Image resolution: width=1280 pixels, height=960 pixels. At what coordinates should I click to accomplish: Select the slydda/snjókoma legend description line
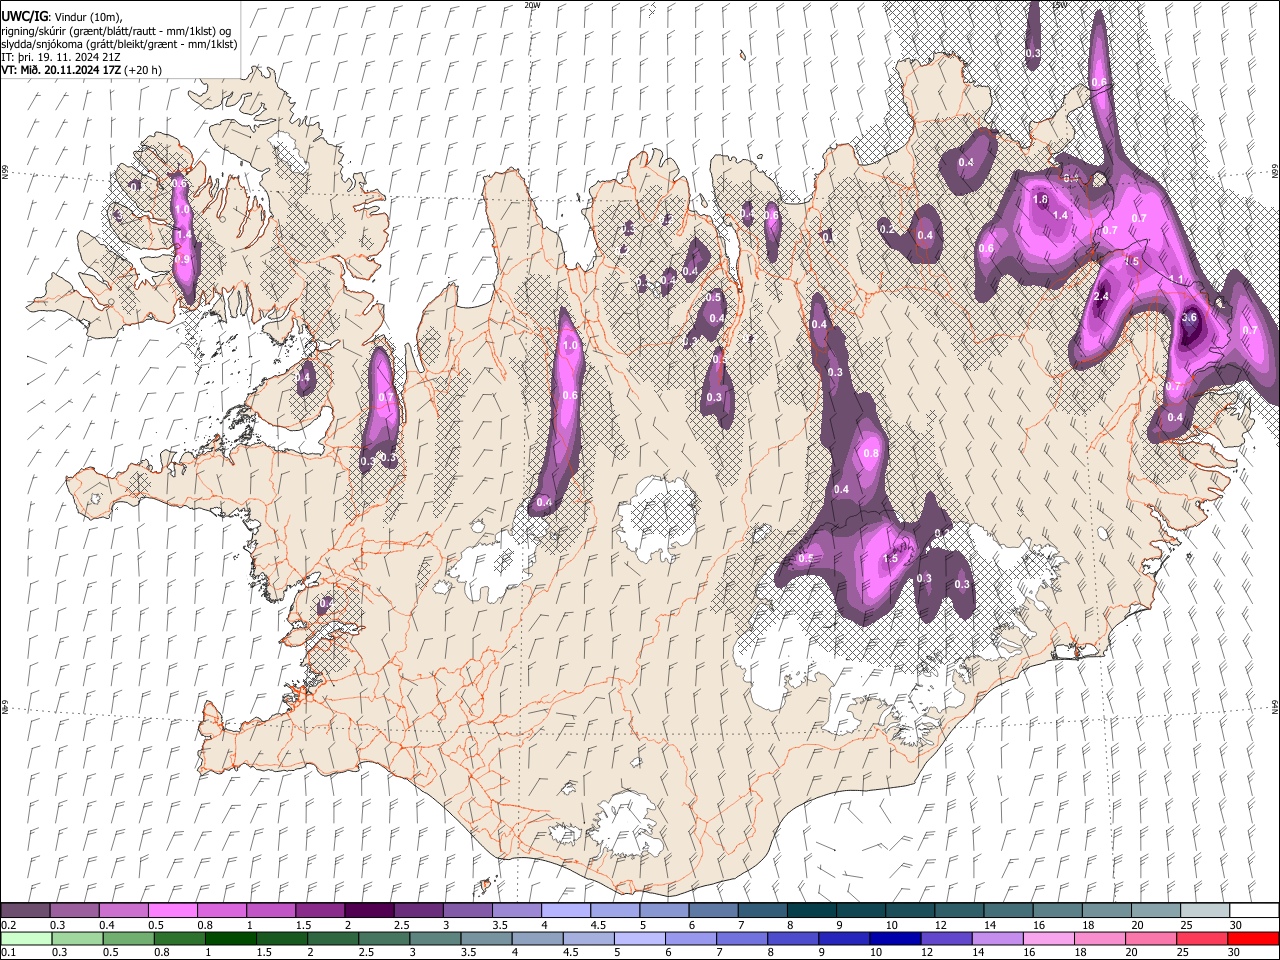point(119,44)
